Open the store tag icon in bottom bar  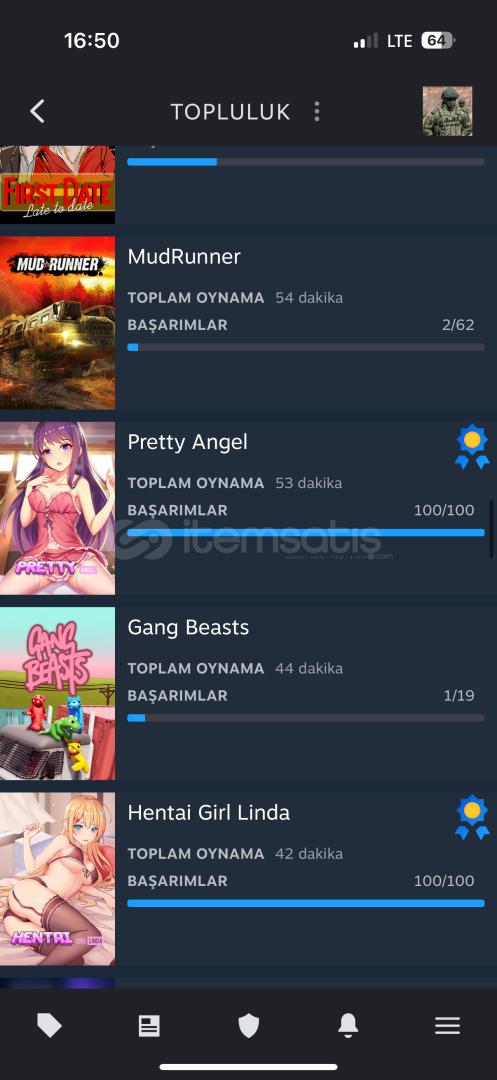(x=49, y=1026)
